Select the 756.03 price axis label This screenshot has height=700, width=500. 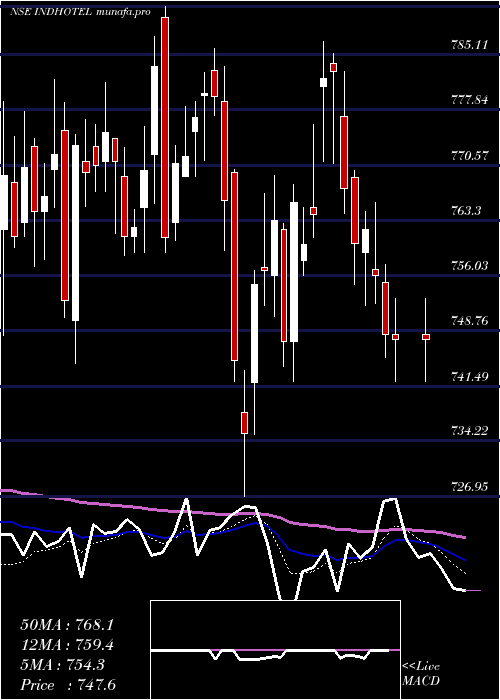click(469, 266)
